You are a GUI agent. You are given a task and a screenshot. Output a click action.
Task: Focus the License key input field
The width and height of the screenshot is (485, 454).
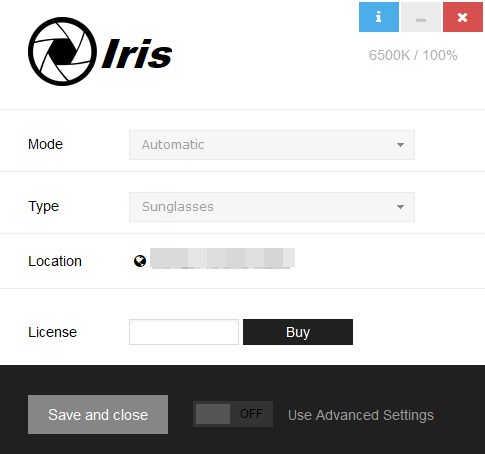tap(184, 332)
